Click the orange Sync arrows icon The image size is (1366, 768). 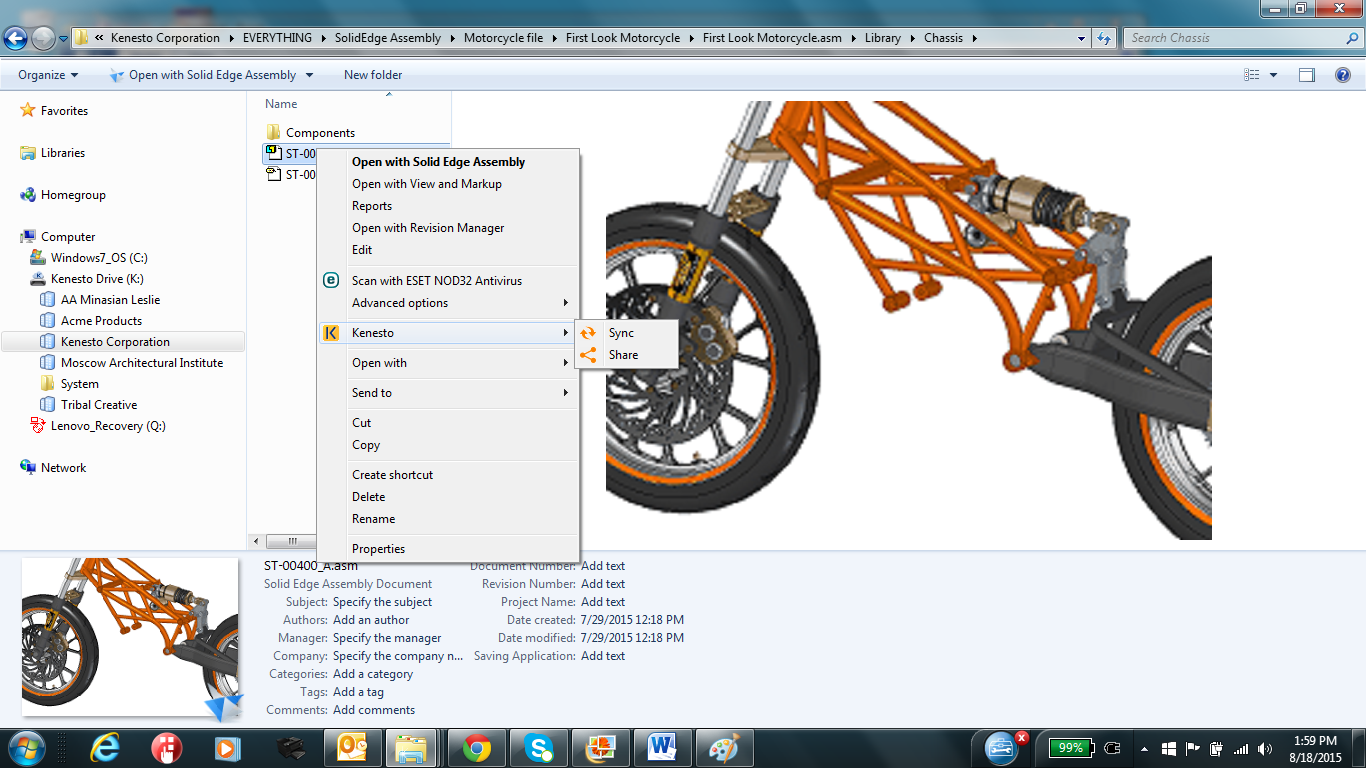(588, 333)
